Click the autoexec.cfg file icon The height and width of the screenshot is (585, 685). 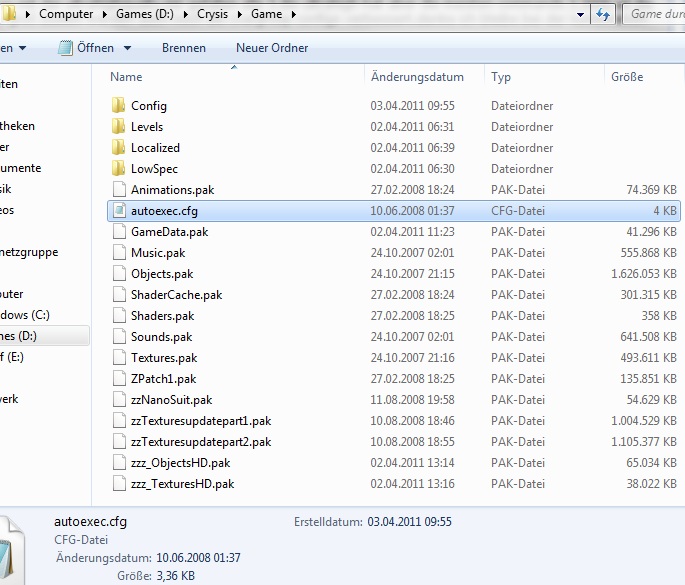[119, 211]
